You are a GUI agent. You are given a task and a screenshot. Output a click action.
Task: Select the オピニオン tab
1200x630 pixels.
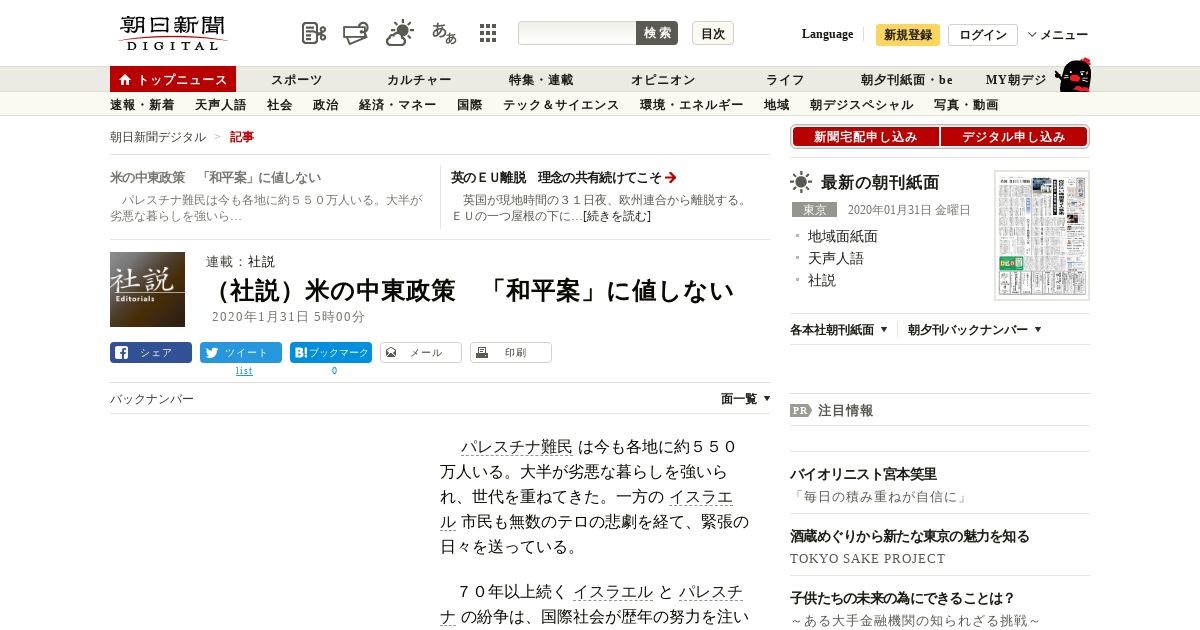coord(663,80)
